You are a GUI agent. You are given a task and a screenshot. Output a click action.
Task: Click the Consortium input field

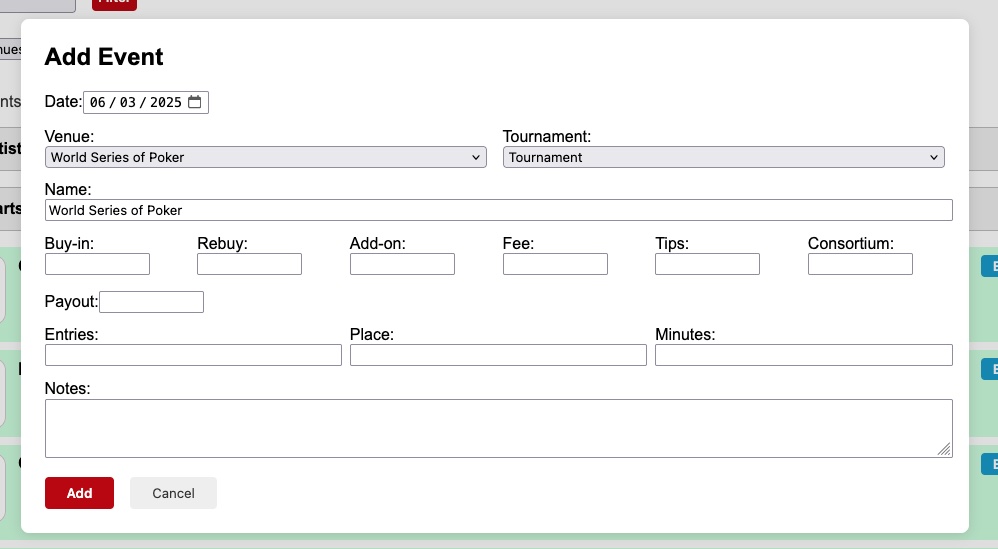click(860, 264)
